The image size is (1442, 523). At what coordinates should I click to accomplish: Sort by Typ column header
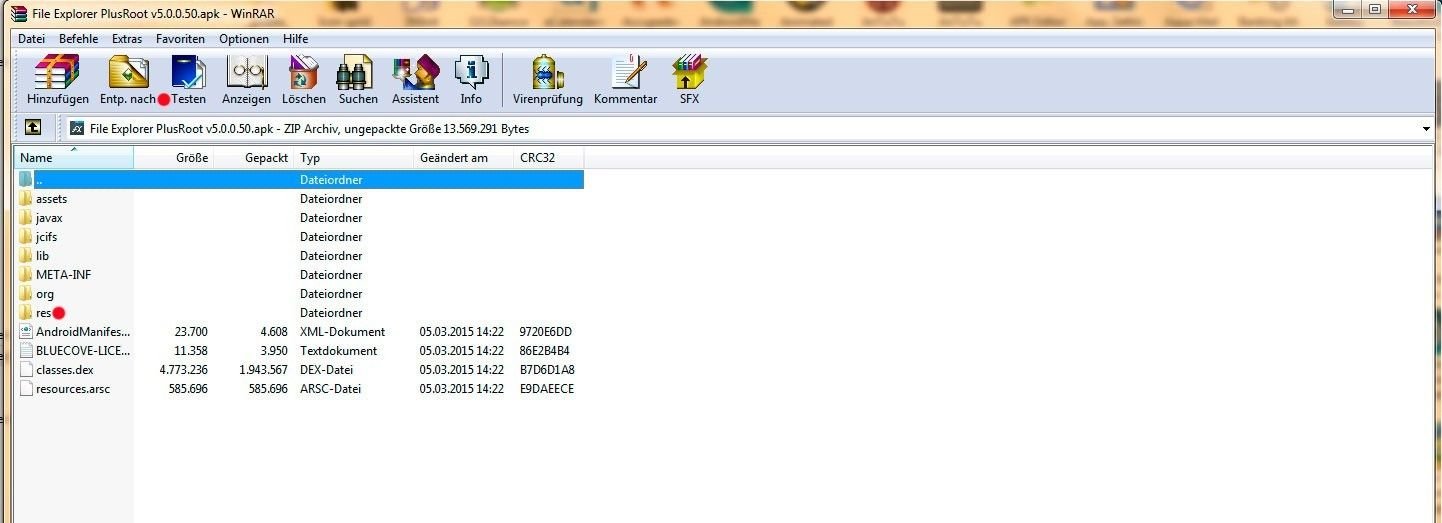[x=354, y=158]
